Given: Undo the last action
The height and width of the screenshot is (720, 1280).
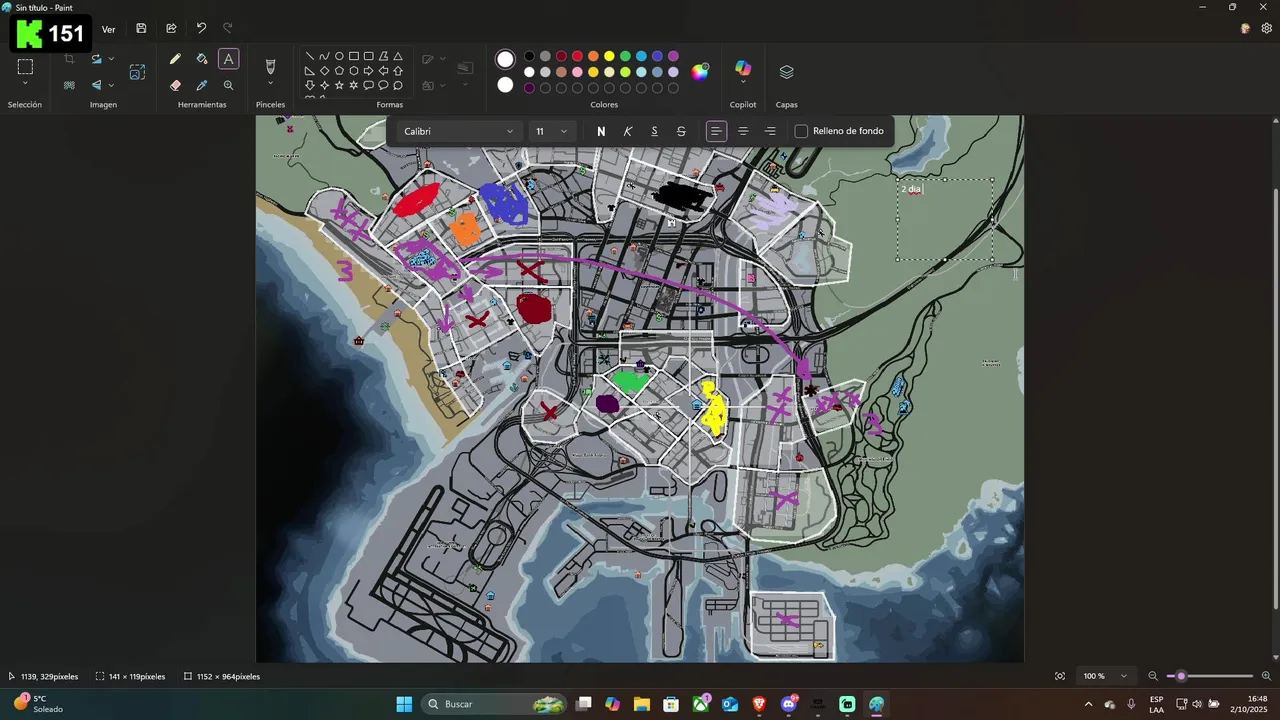Looking at the screenshot, I should click(201, 29).
